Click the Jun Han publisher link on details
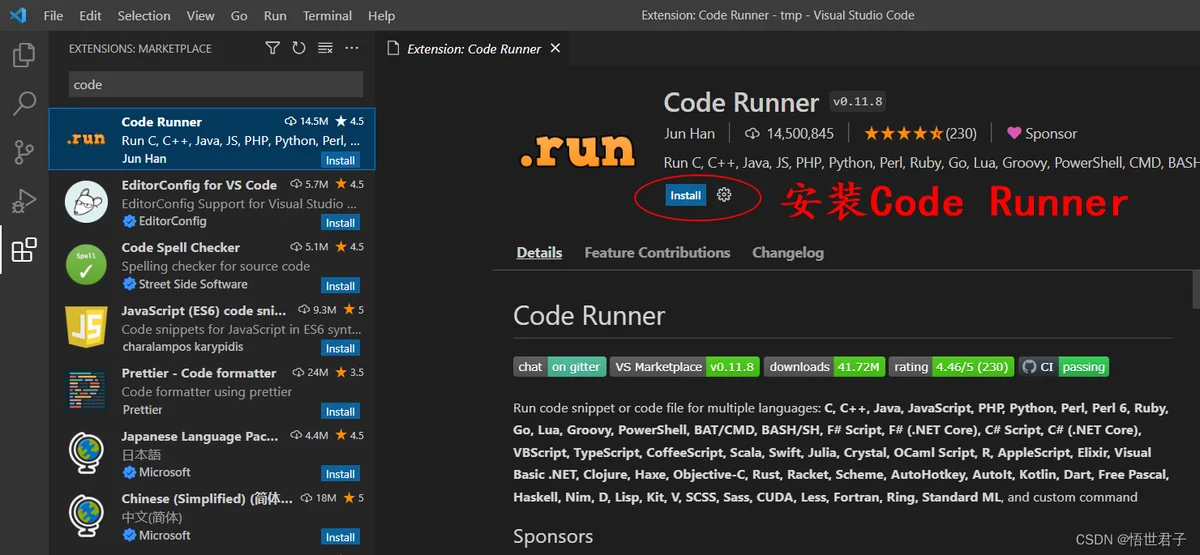 pos(689,133)
